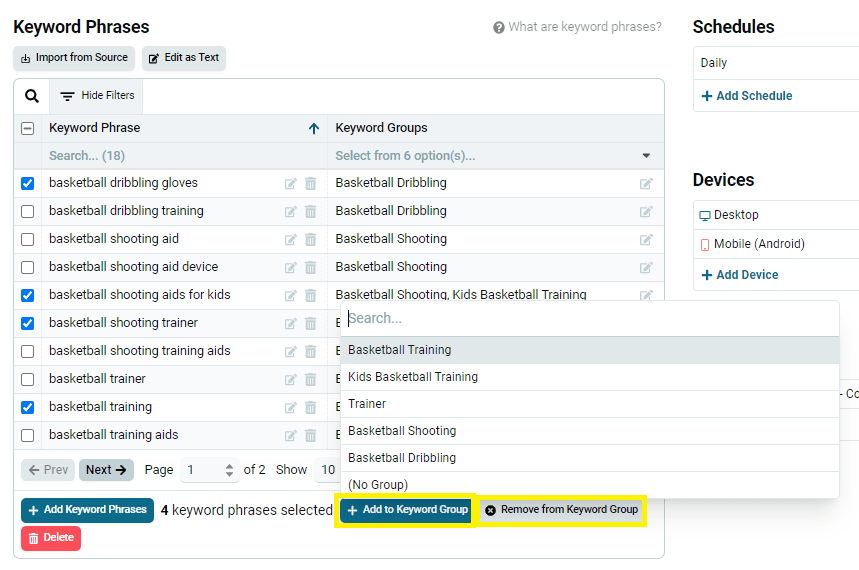Delete the selected keyword phrases
The height and width of the screenshot is (570, 859).
[51, 538]
